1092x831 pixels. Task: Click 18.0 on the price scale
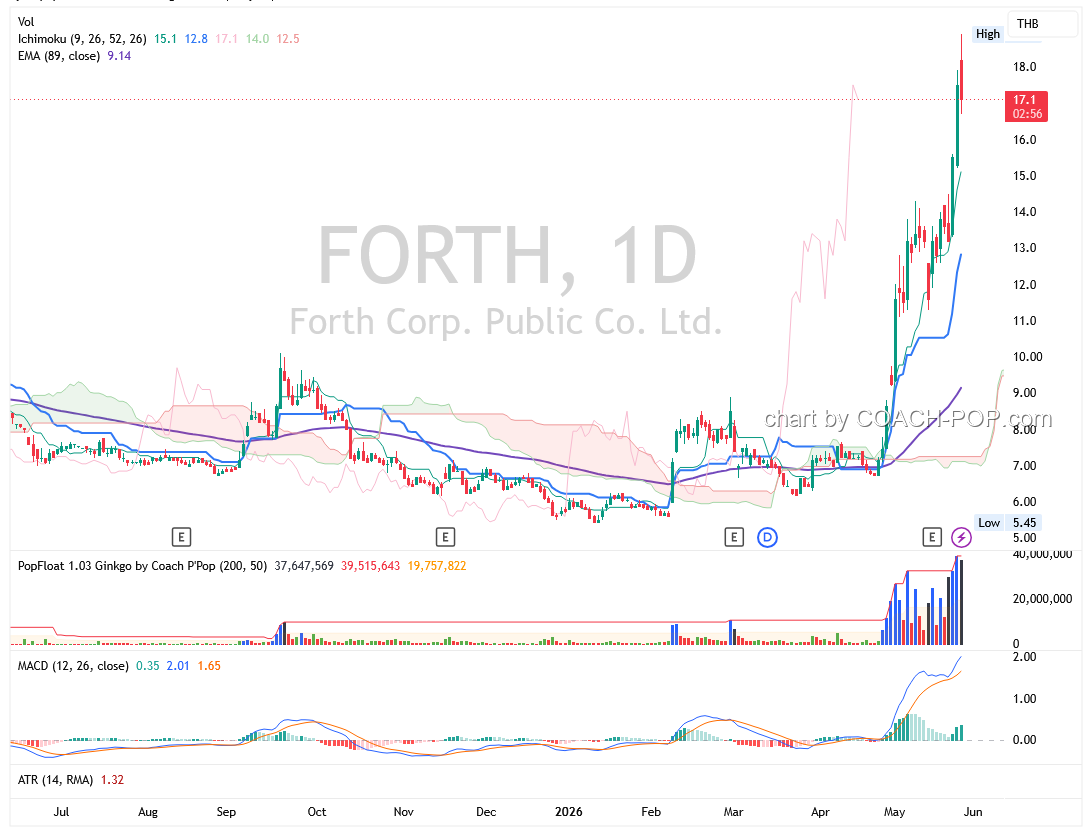[1024, 67]
